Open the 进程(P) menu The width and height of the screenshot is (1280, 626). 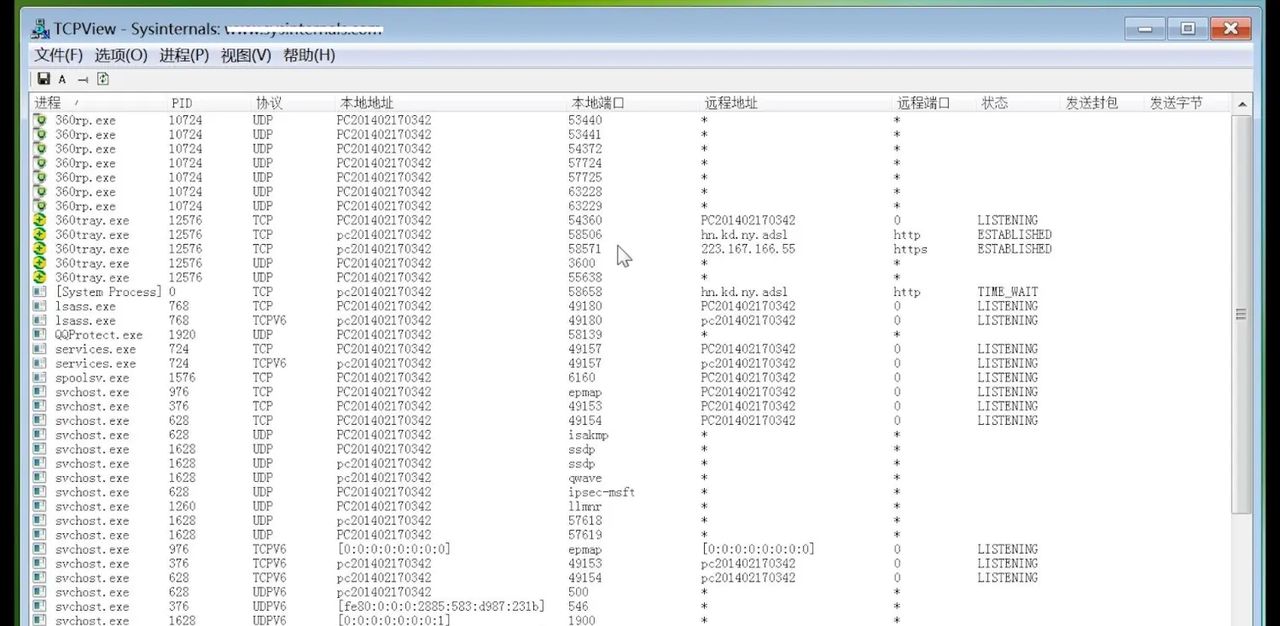183,55
